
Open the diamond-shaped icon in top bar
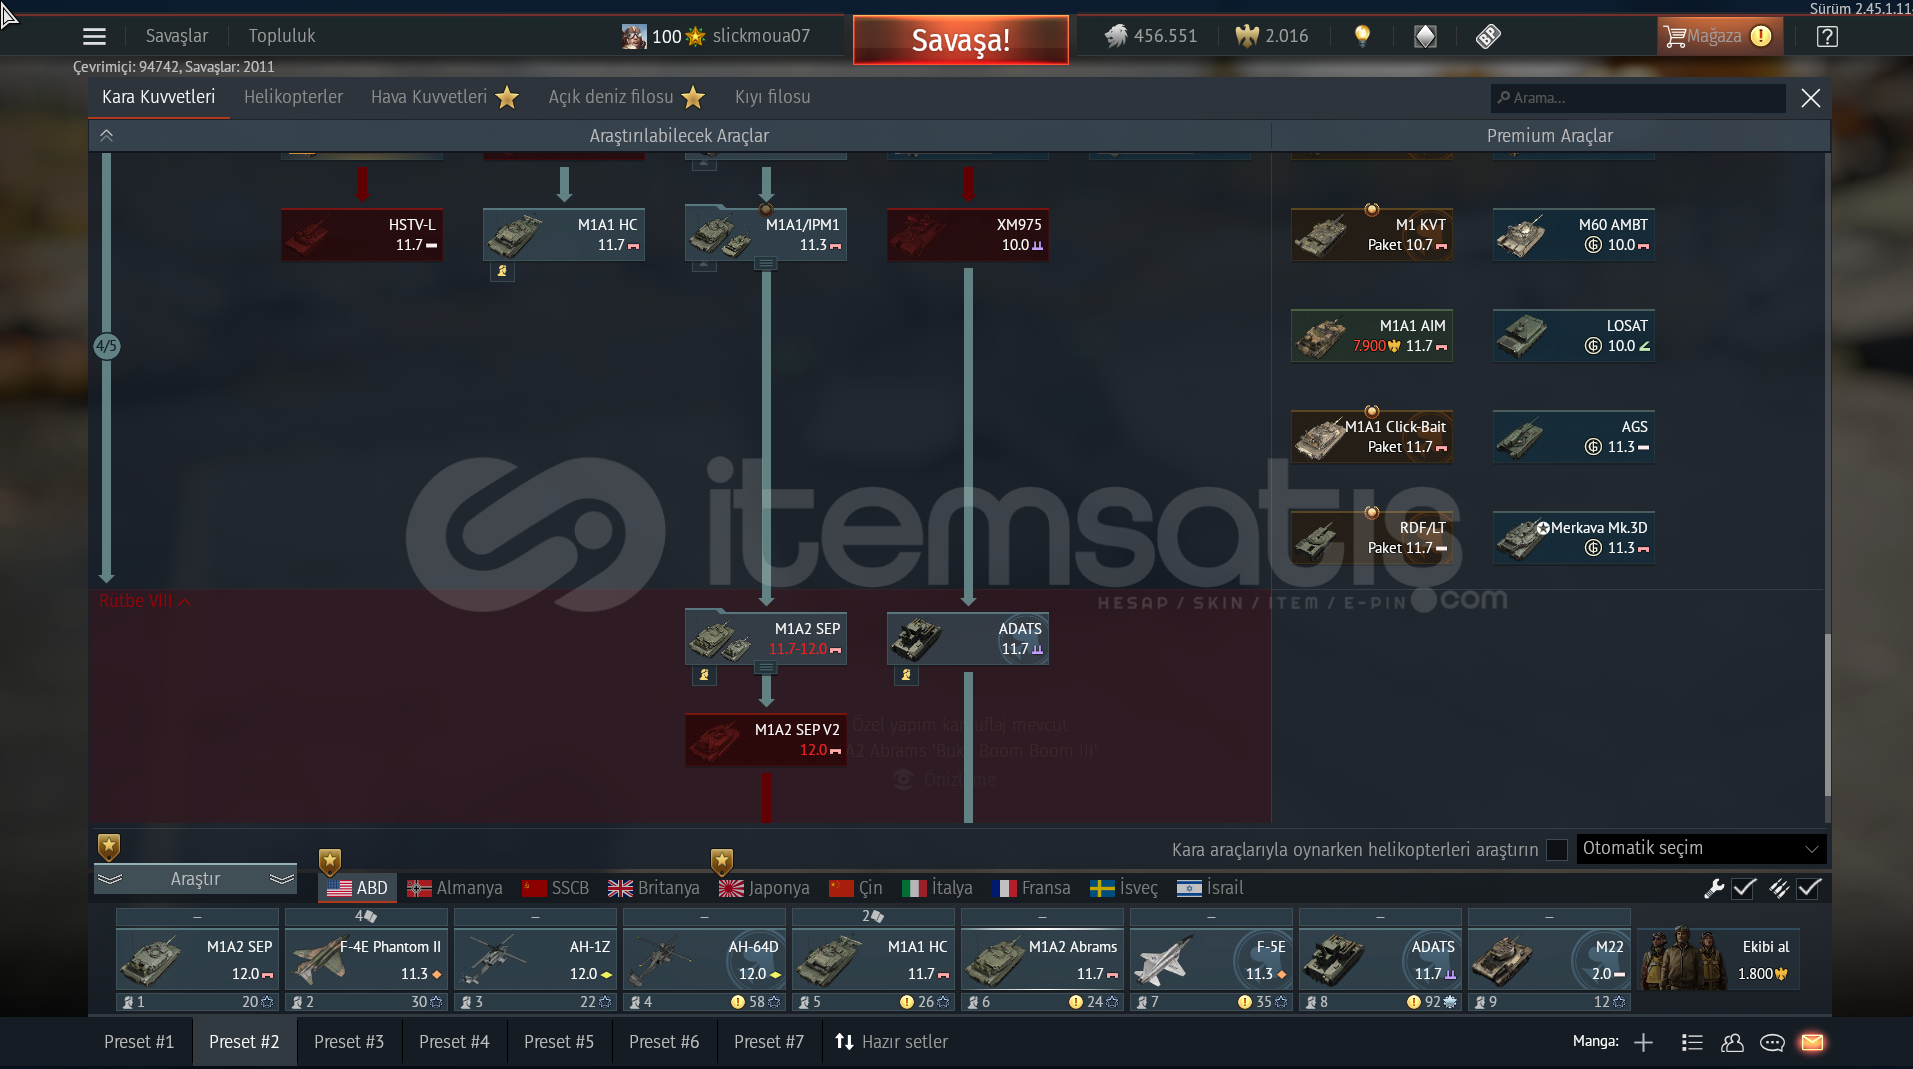click(x=1425, y=37)
